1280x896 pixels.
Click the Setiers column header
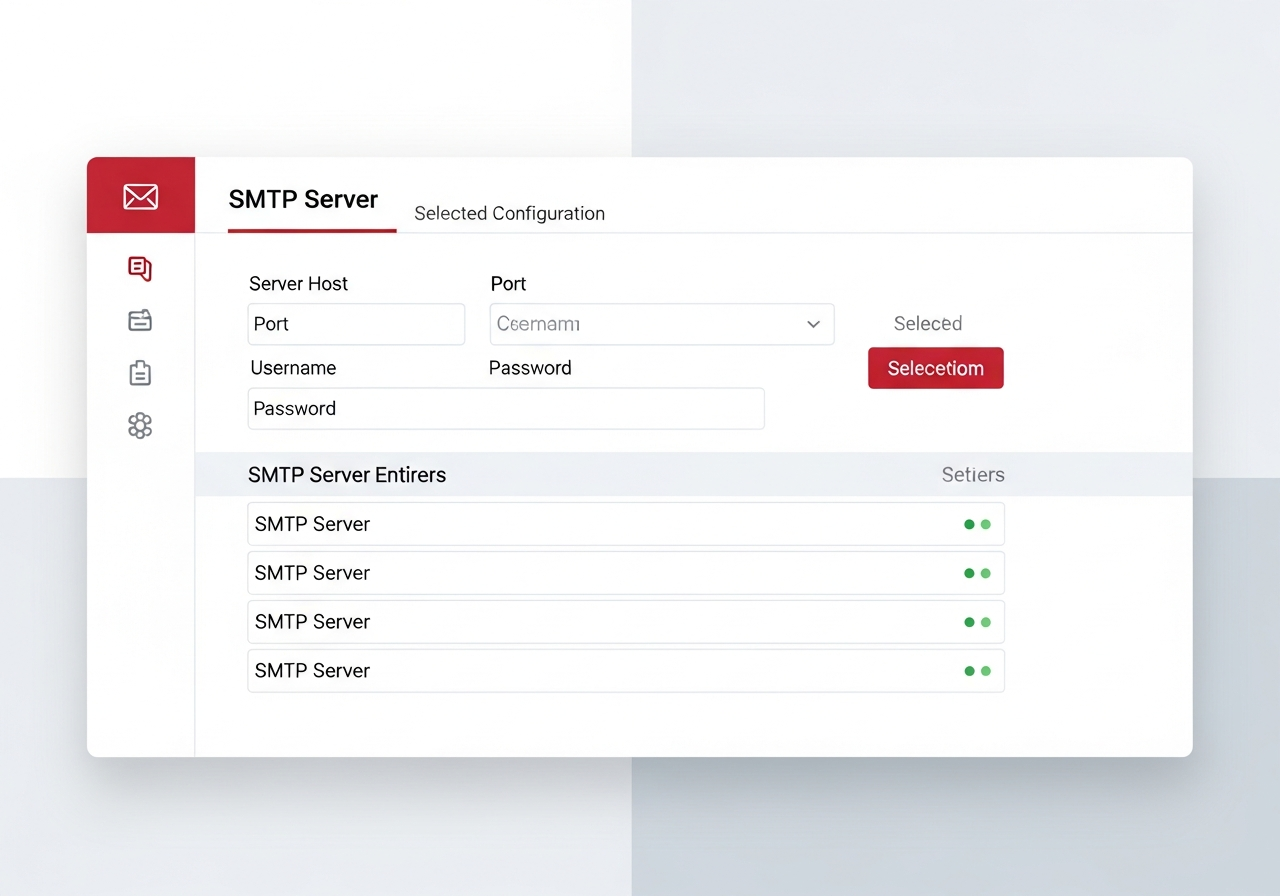pyautogui.click(x=972, y=475)
